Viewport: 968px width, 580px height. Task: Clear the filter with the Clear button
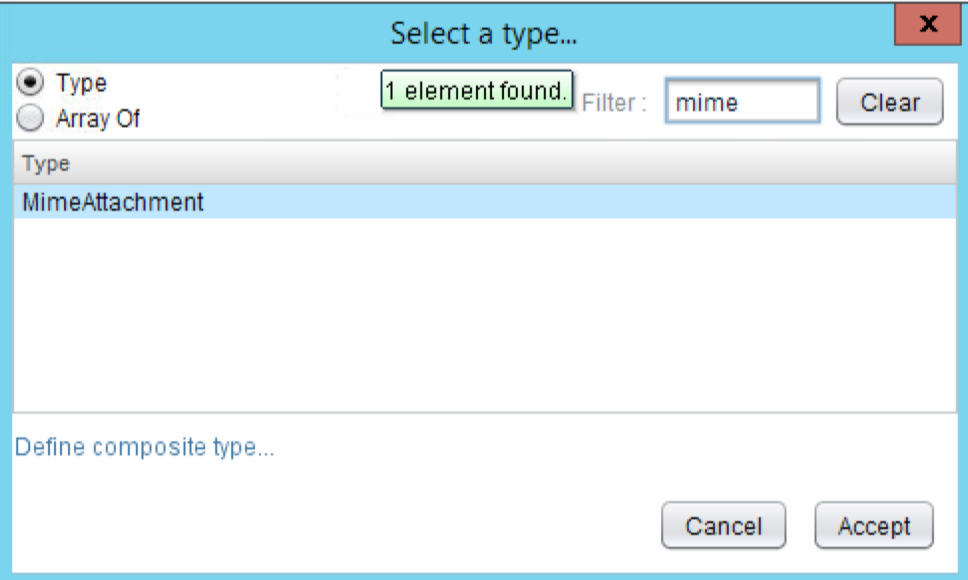click(890, 102)
